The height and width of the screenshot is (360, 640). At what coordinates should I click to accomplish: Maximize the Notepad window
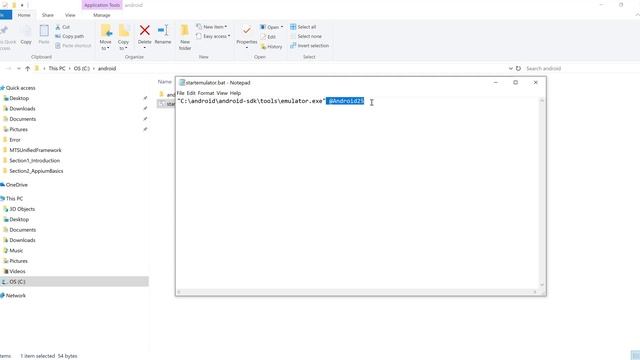click(x=516, y=82)
